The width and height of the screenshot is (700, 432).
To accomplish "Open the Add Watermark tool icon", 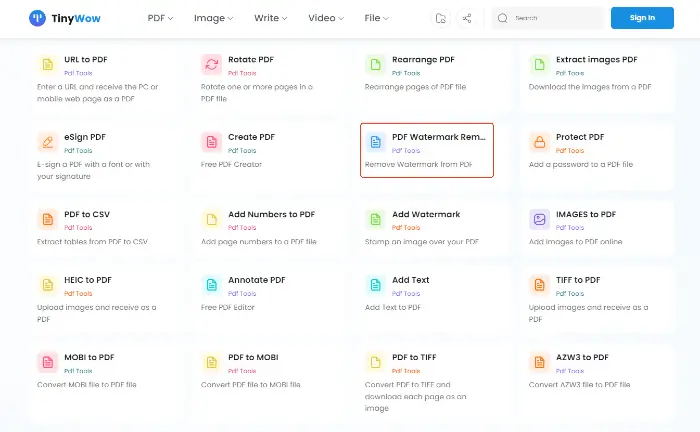I will [x=375, y=219].
